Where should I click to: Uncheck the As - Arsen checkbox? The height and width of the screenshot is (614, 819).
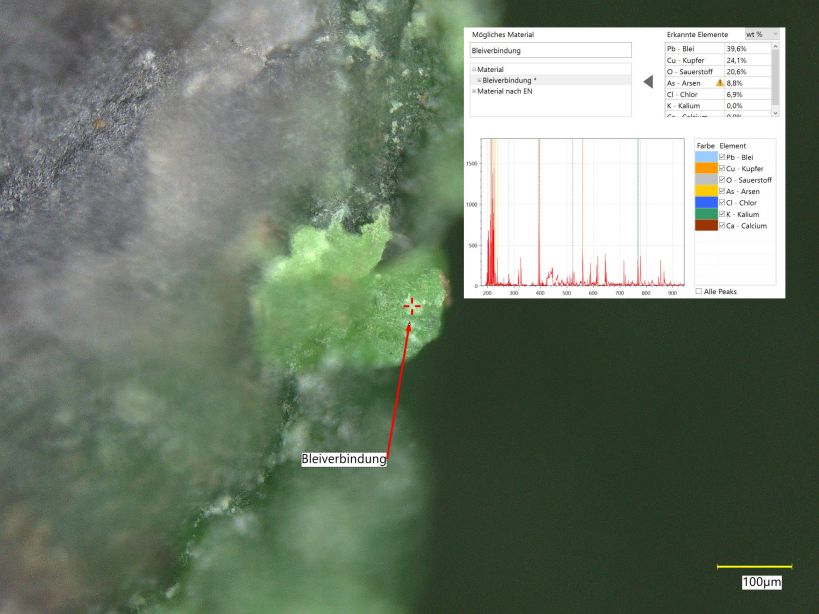722,191
